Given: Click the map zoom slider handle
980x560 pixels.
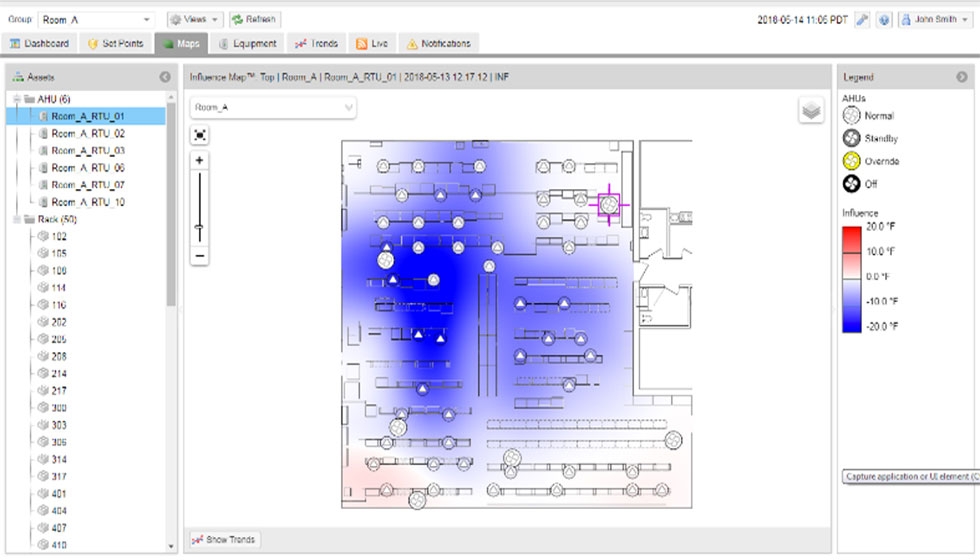Looking at the screenshot, I should tap(199, 230).
